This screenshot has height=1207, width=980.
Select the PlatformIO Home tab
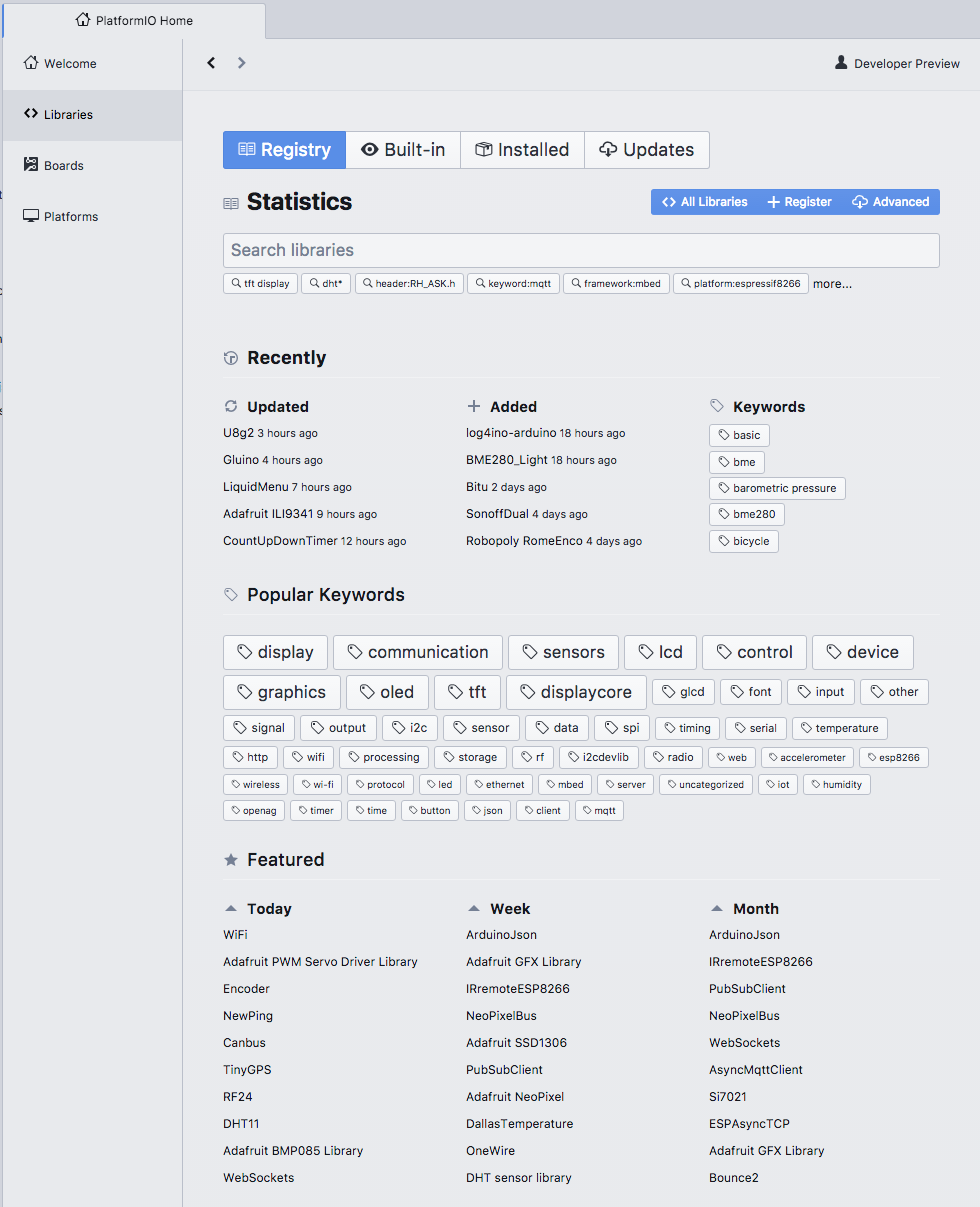point(134,21)
